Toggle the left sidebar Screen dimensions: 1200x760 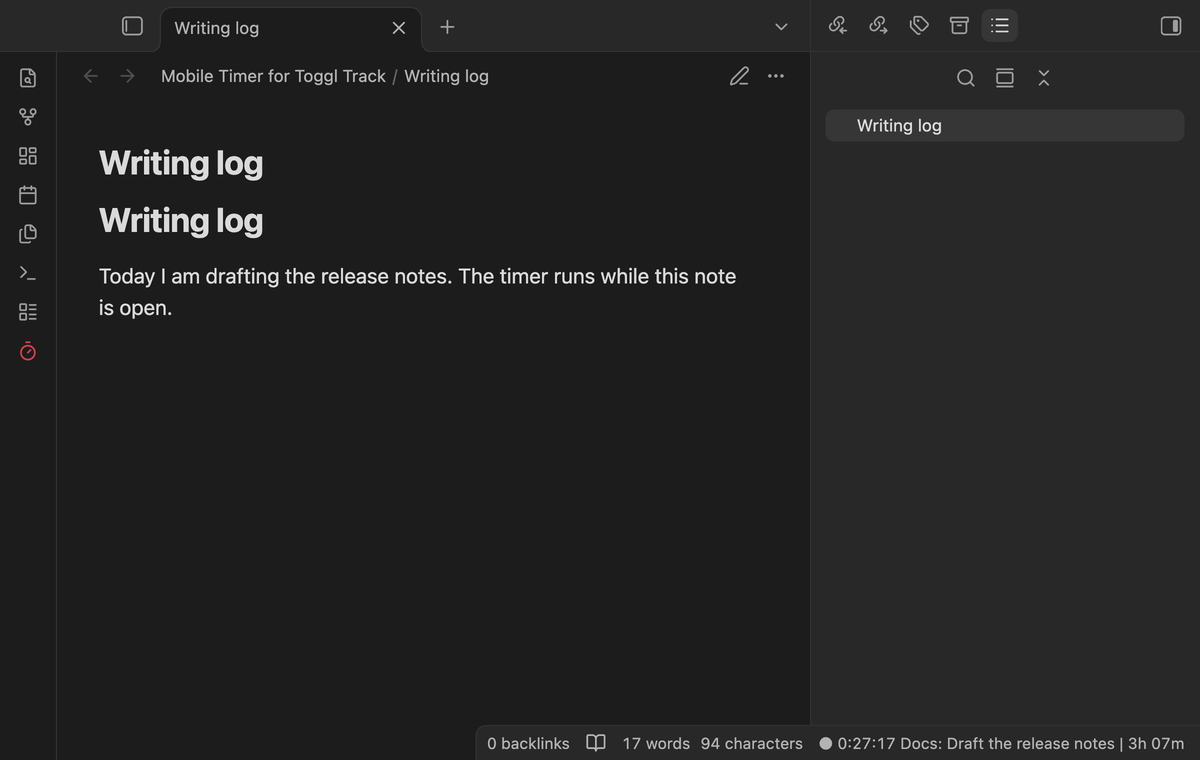coord(132,27)
